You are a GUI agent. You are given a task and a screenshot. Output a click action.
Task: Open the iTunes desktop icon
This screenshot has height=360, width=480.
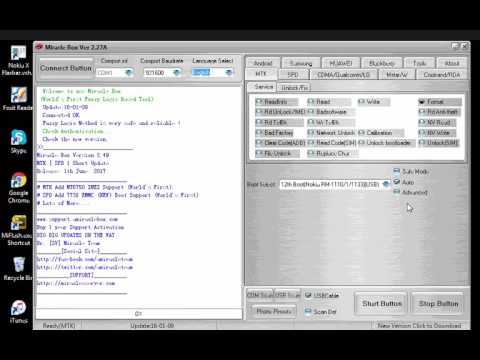point(18,312)
